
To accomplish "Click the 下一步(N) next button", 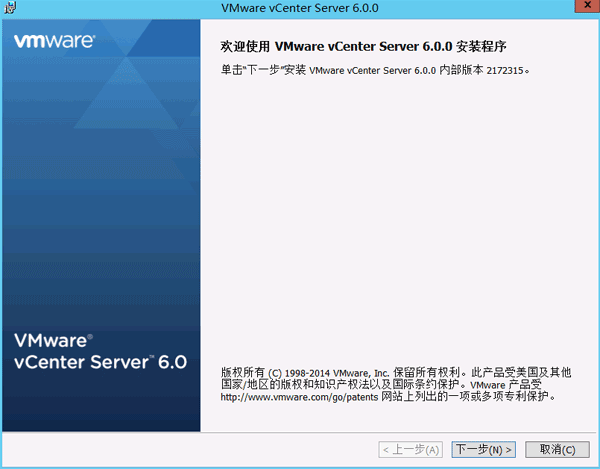I will [x=483, y=449].
